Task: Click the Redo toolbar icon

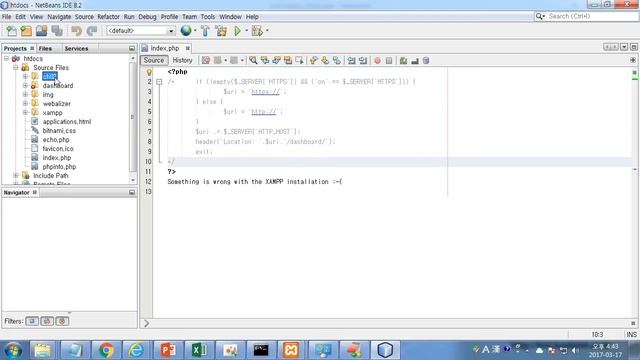Action: click(x=92, y=31)
